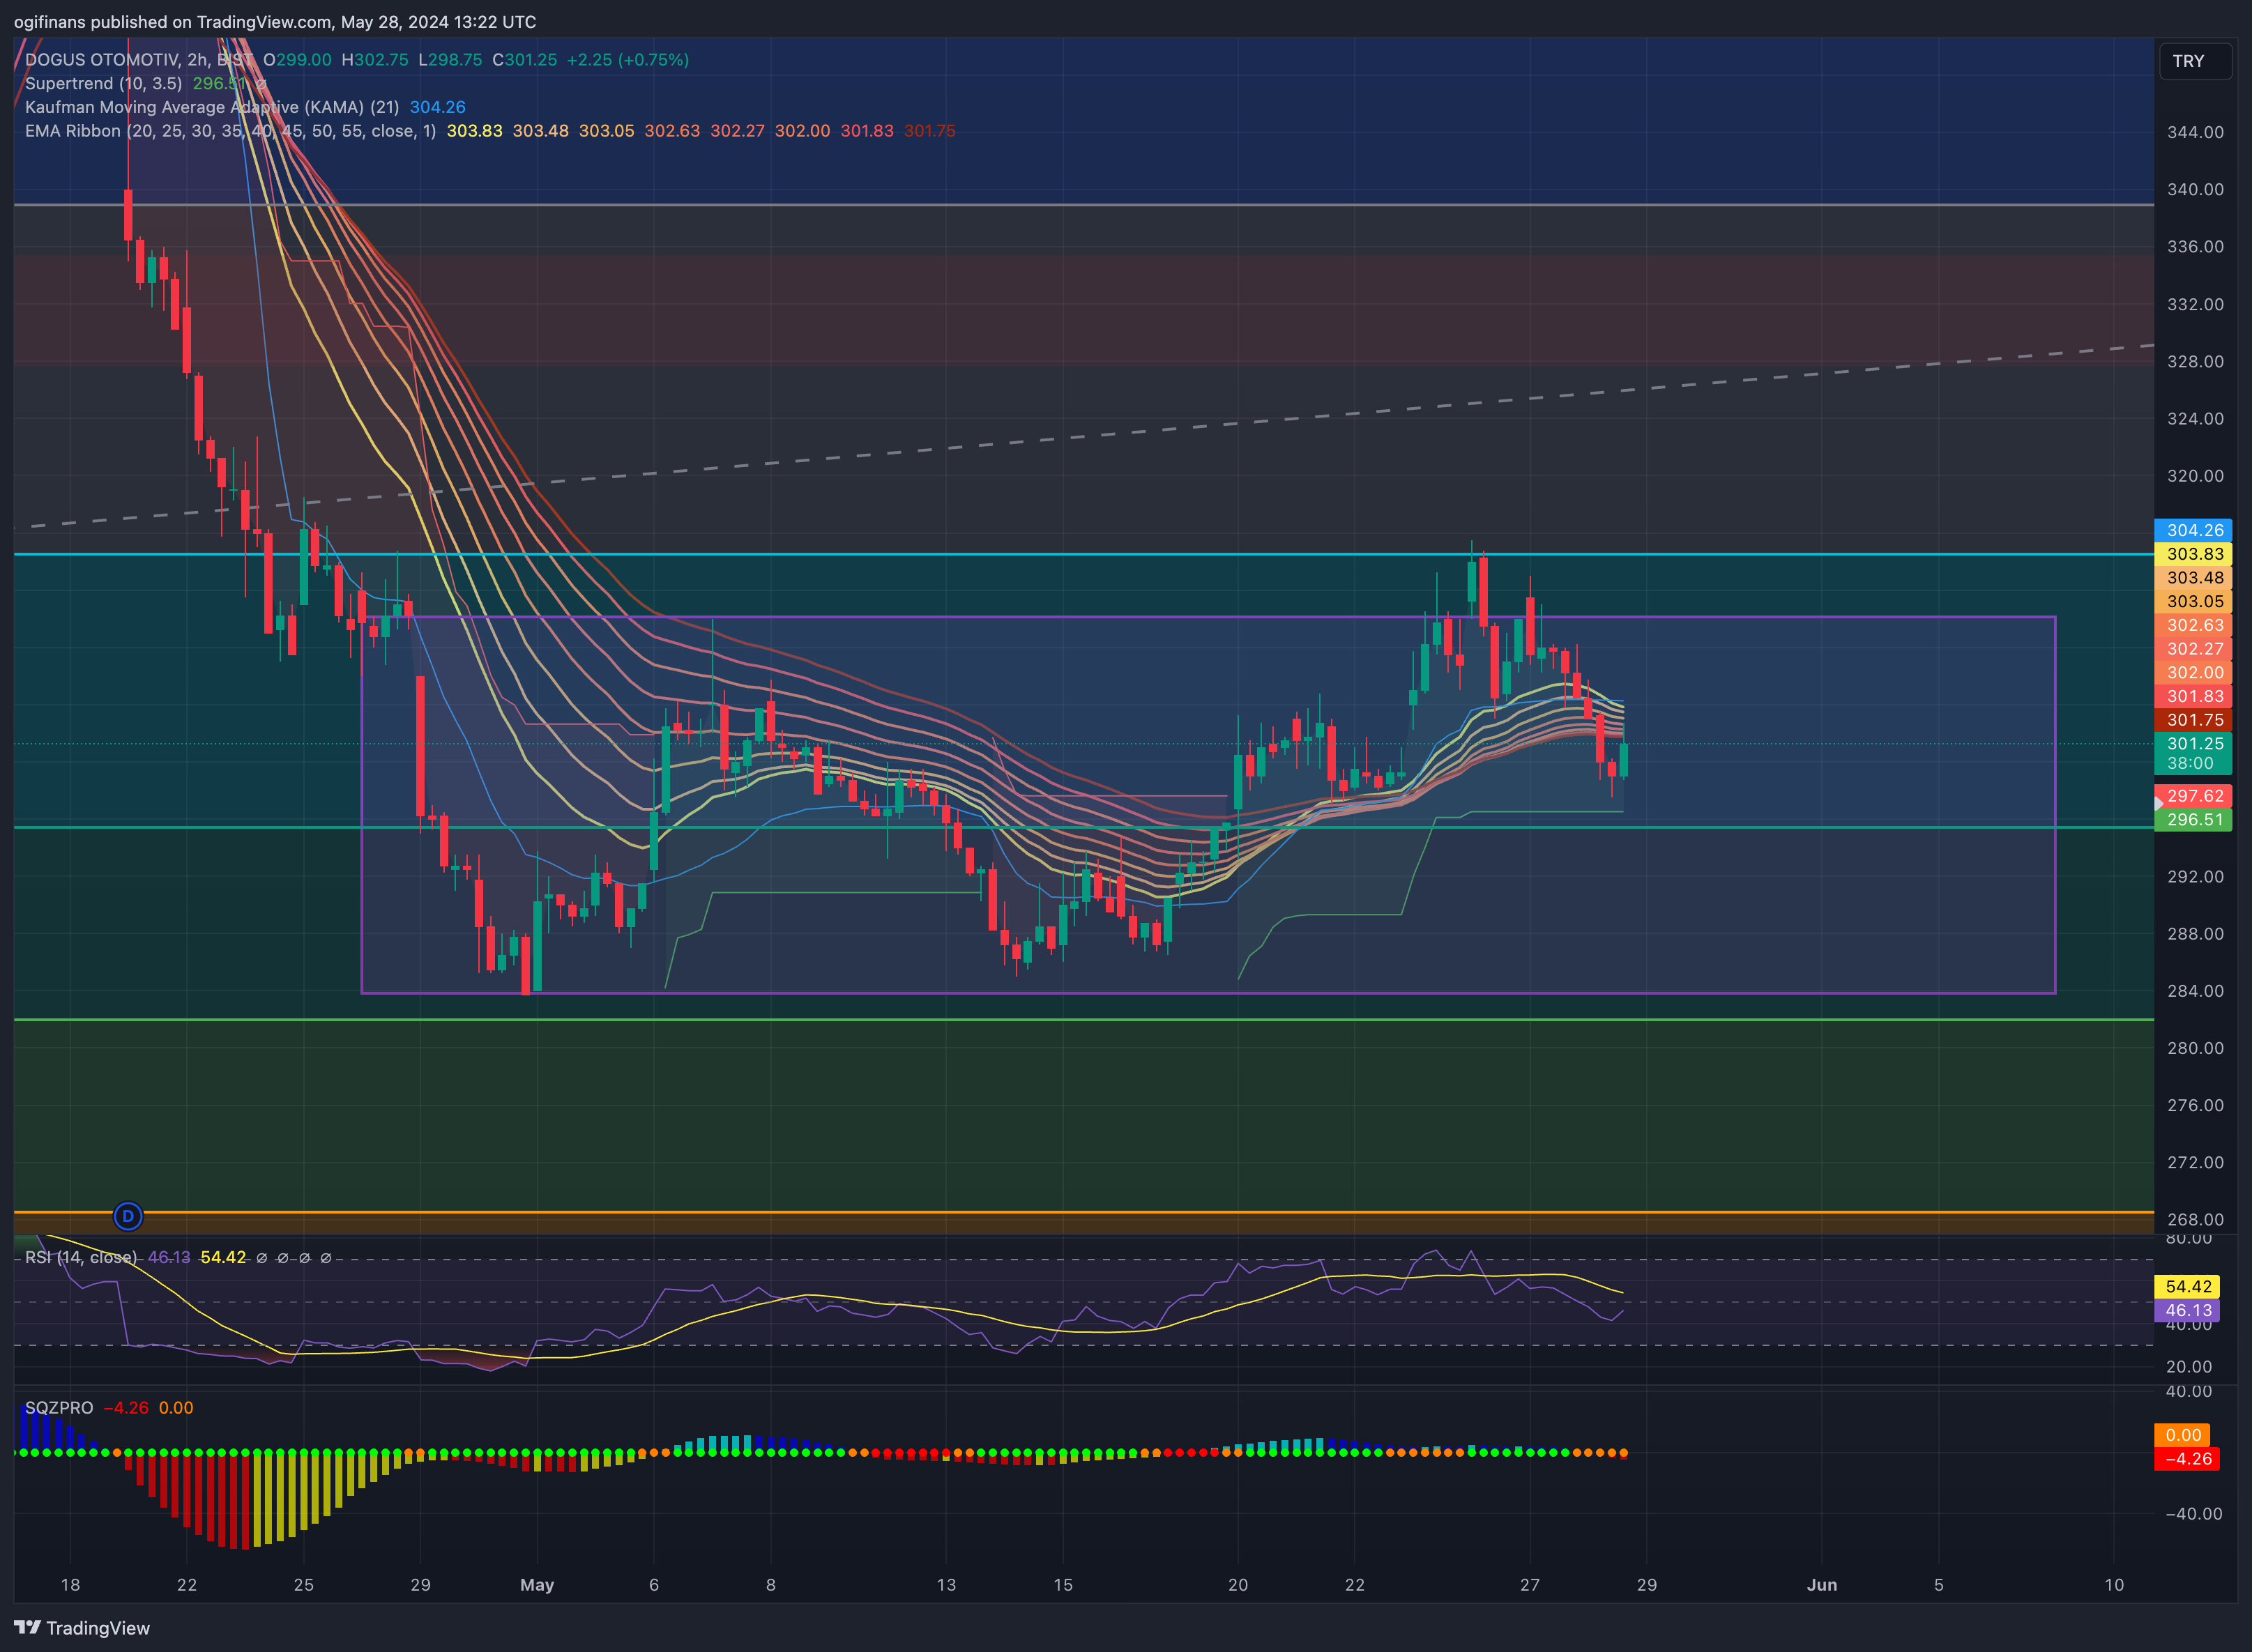This screenshot has height=1652, width=2252.
Task: Open the TRY currency selector
Action: tap(2195, 61)
